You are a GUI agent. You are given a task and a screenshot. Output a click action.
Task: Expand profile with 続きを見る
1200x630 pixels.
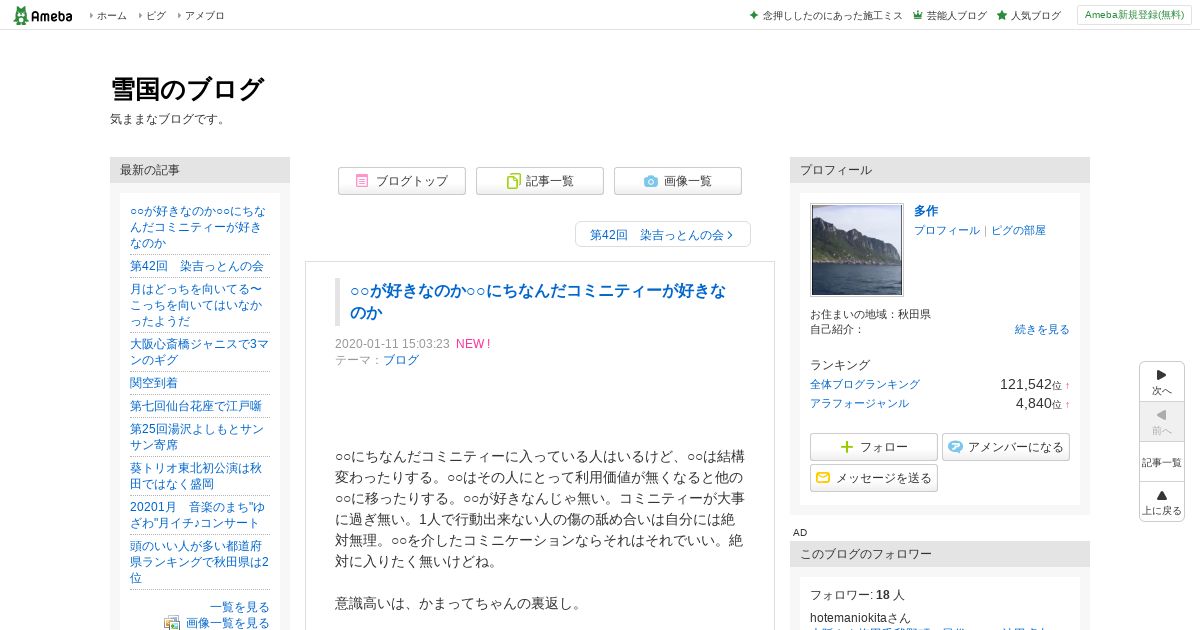coord(1042,329)
